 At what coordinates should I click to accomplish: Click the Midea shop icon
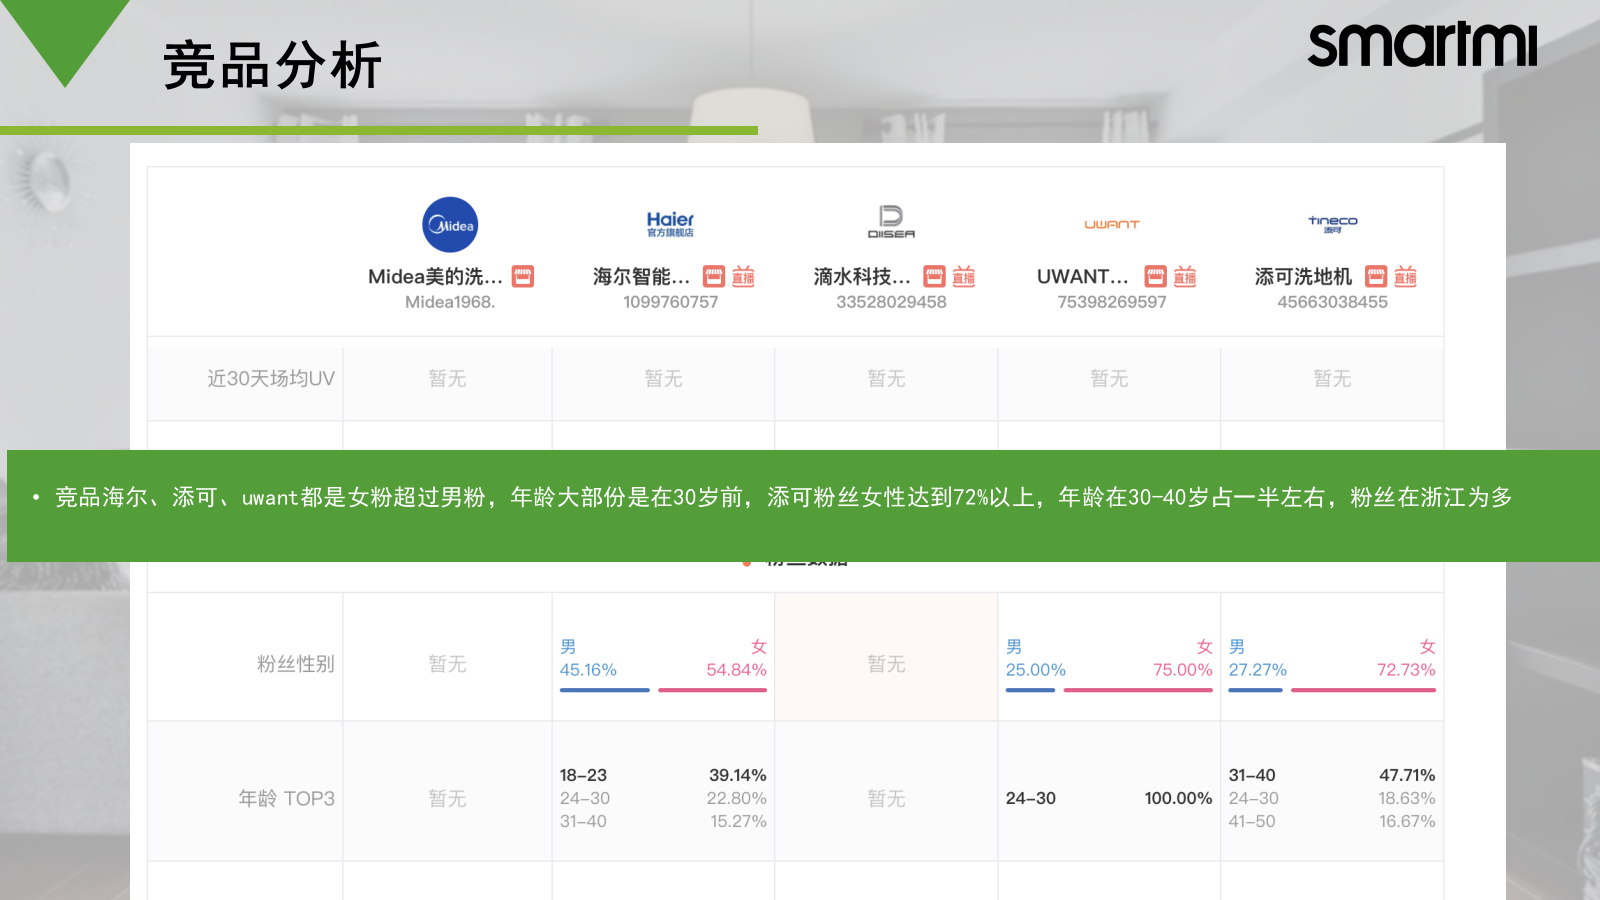(523, 276)
